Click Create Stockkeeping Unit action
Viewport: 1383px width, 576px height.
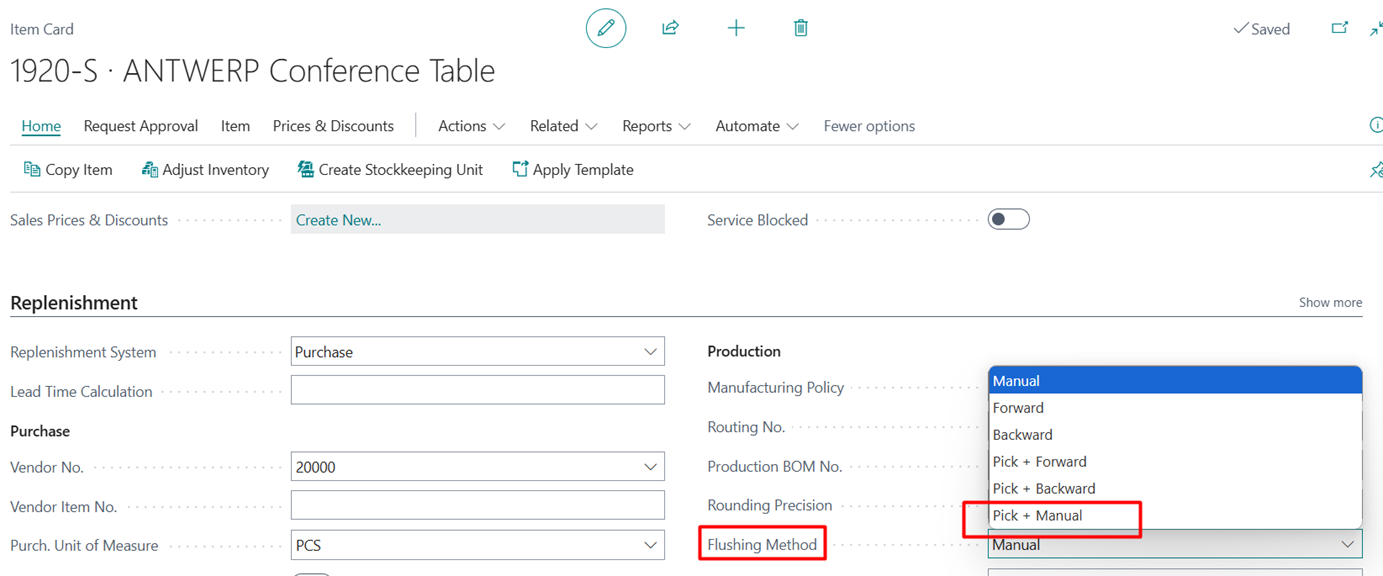tap(390, 170)
